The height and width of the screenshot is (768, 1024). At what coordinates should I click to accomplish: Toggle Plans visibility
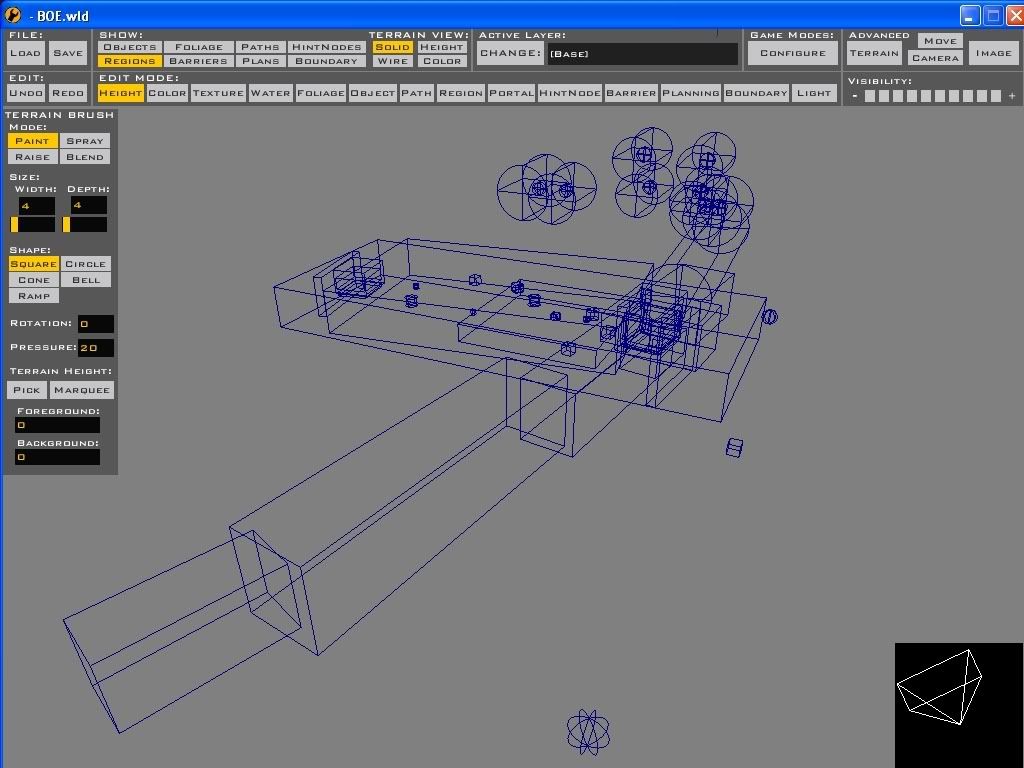pos(260,61)
